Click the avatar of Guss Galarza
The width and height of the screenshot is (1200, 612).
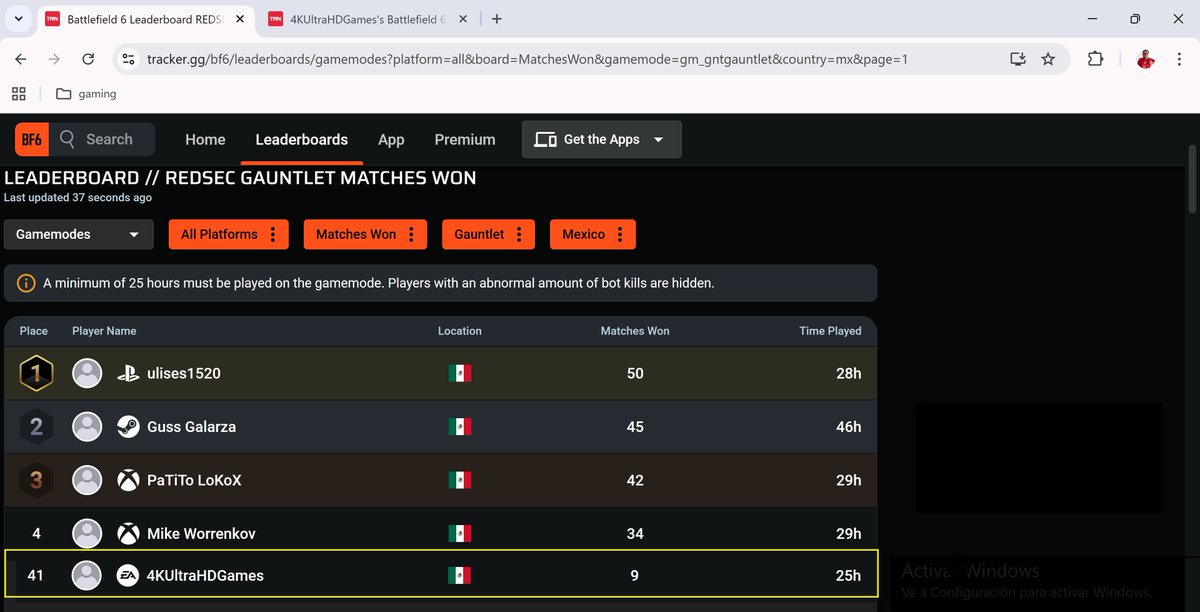pos(88,427)
